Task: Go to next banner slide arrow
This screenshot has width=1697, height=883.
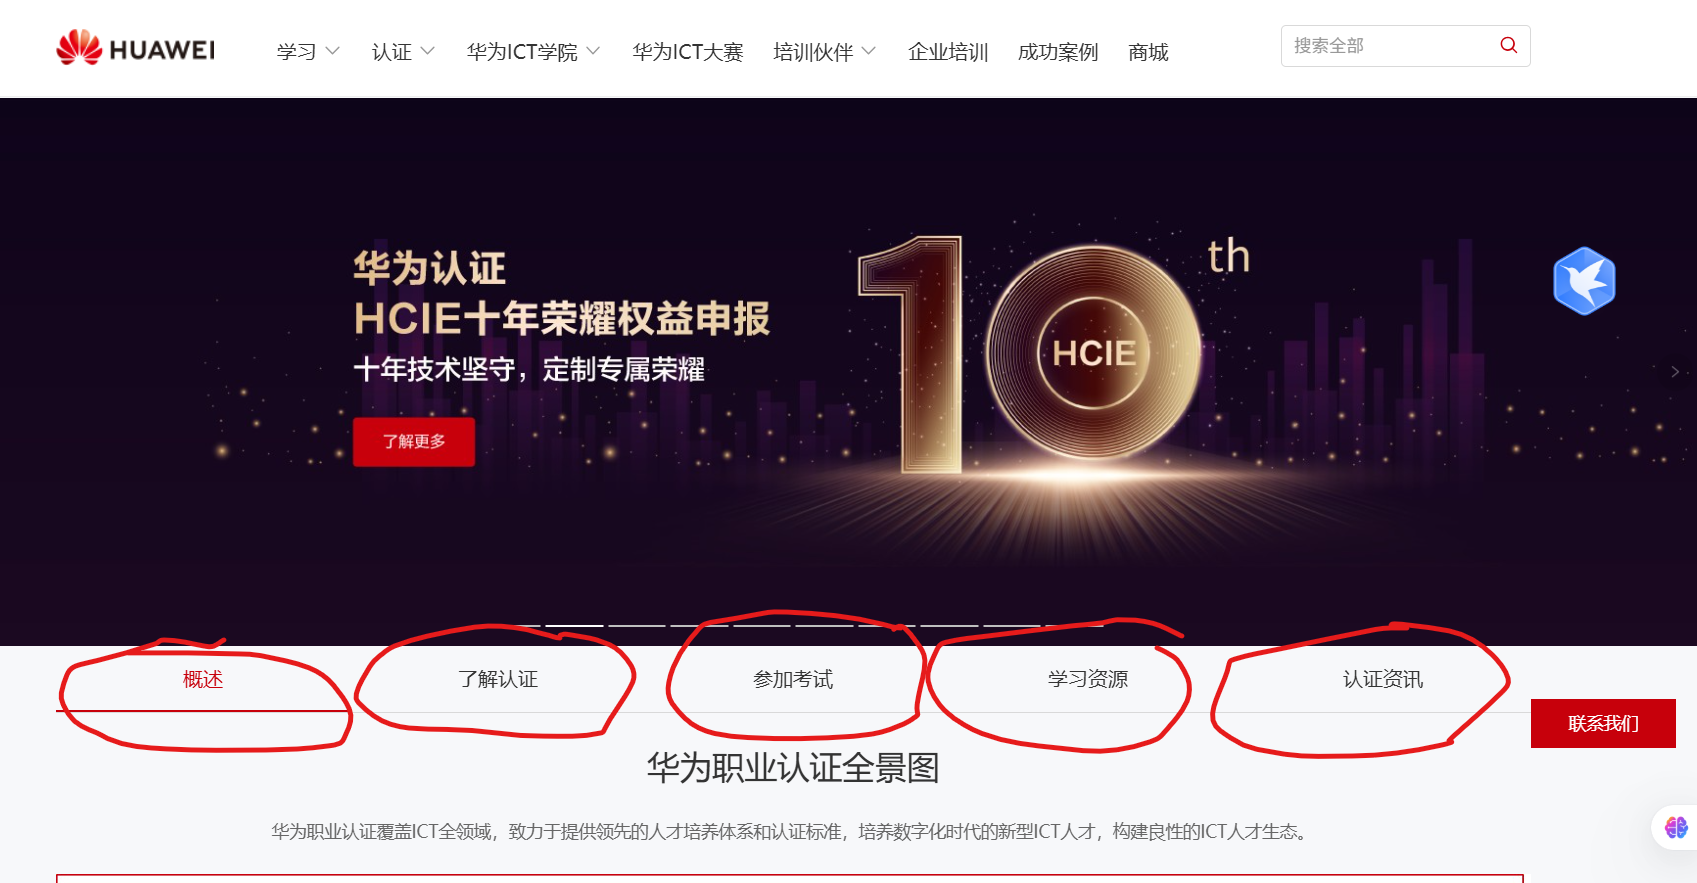Action: [x=1675, y=372]
